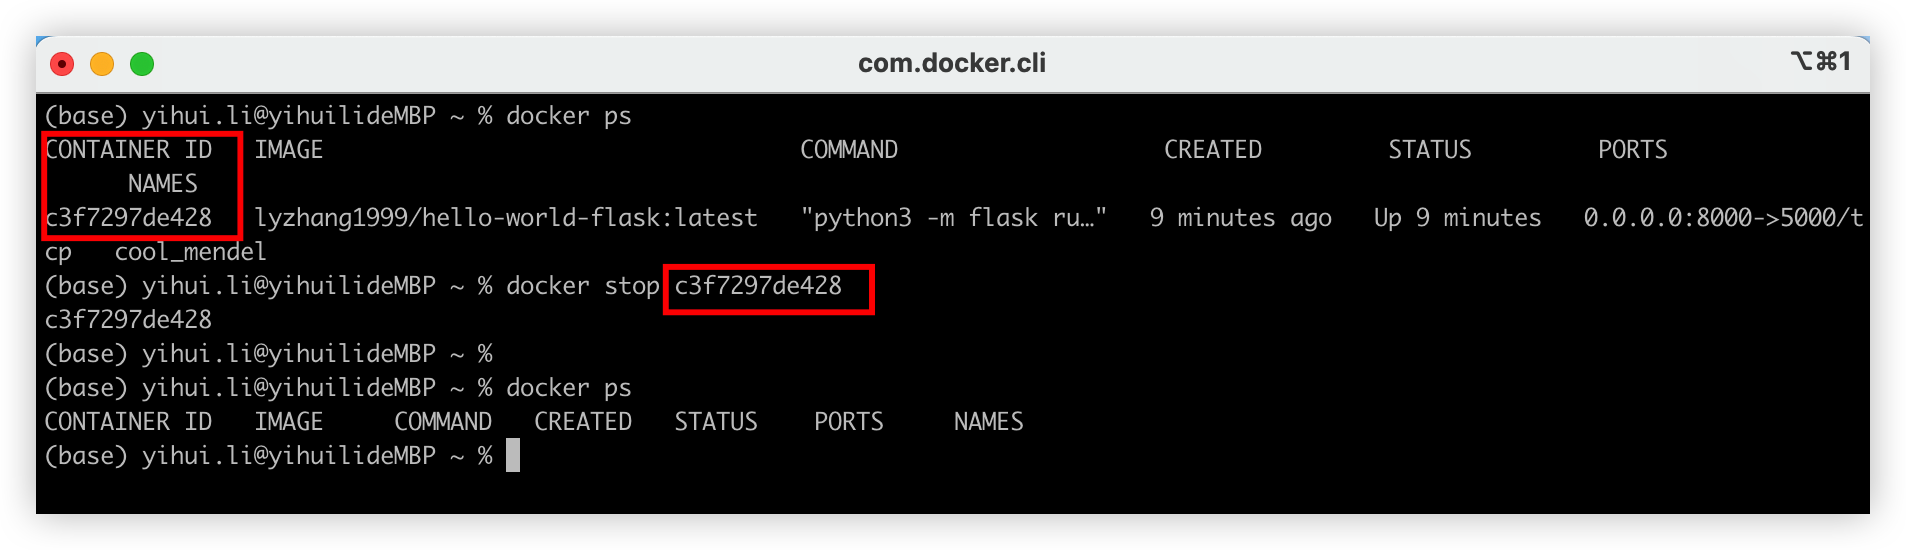The image size is (1906, 550).
Task: Click the CREATED header above "9 minutes ago"
Action: click(x=1212, y=150)
